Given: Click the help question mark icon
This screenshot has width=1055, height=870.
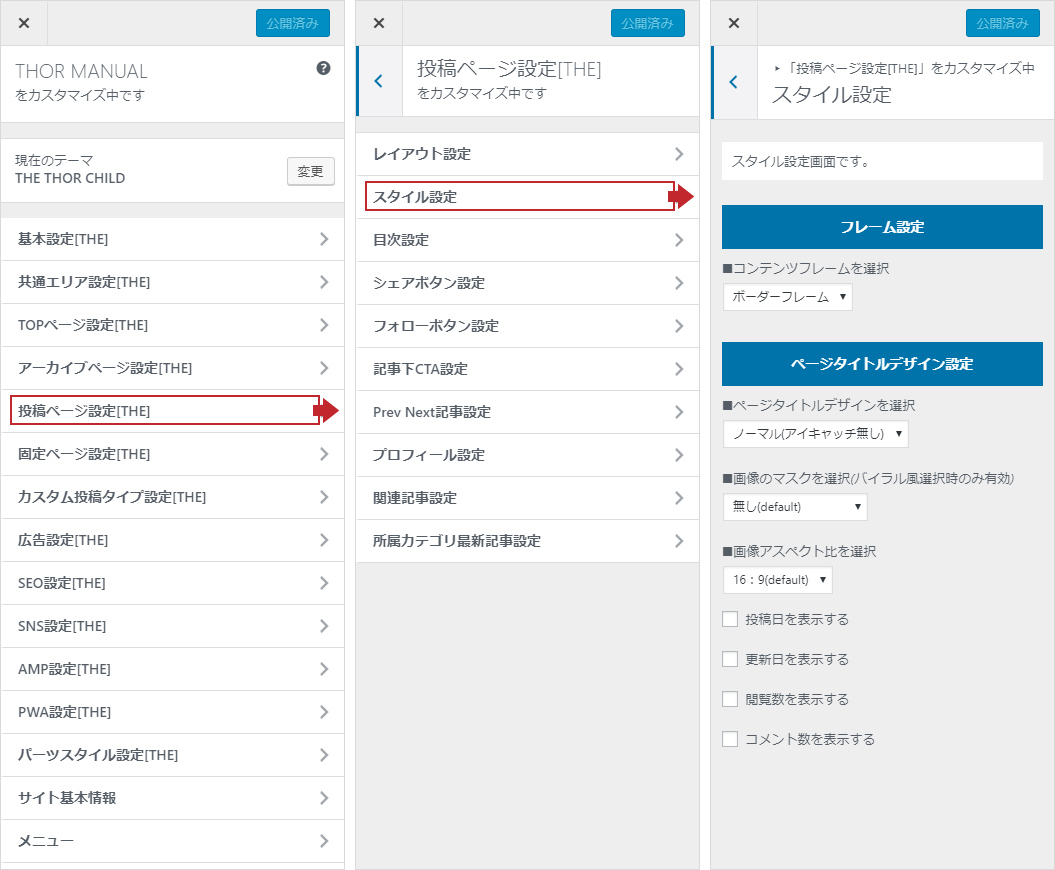Looking at the screenshot, I should click(323, 69).
